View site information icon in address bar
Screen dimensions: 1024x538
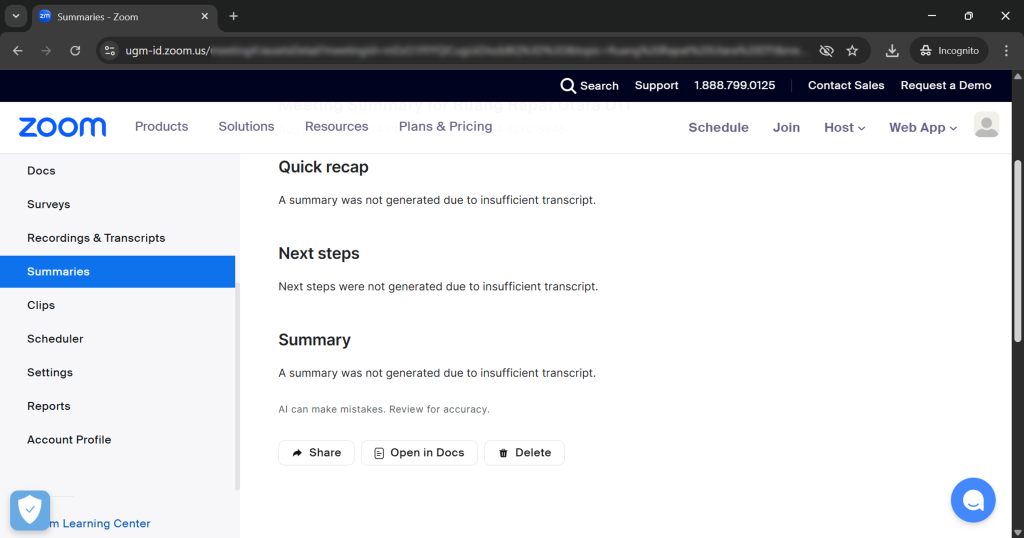click(111, 51)
